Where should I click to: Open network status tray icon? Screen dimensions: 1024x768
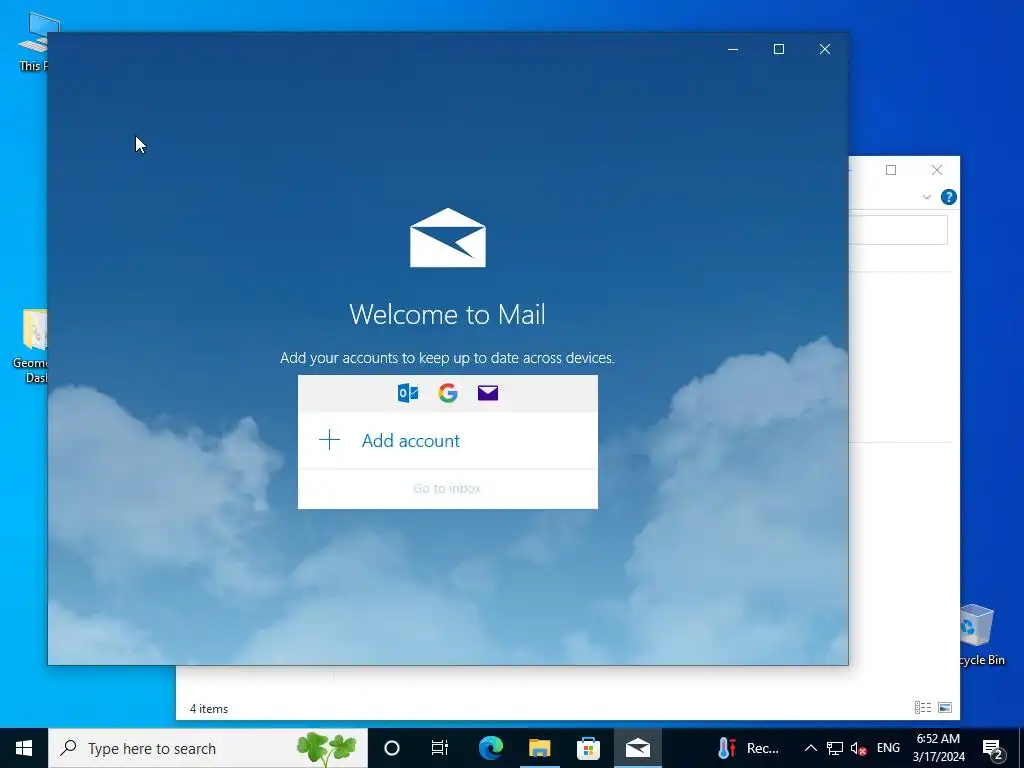point(835,748)
